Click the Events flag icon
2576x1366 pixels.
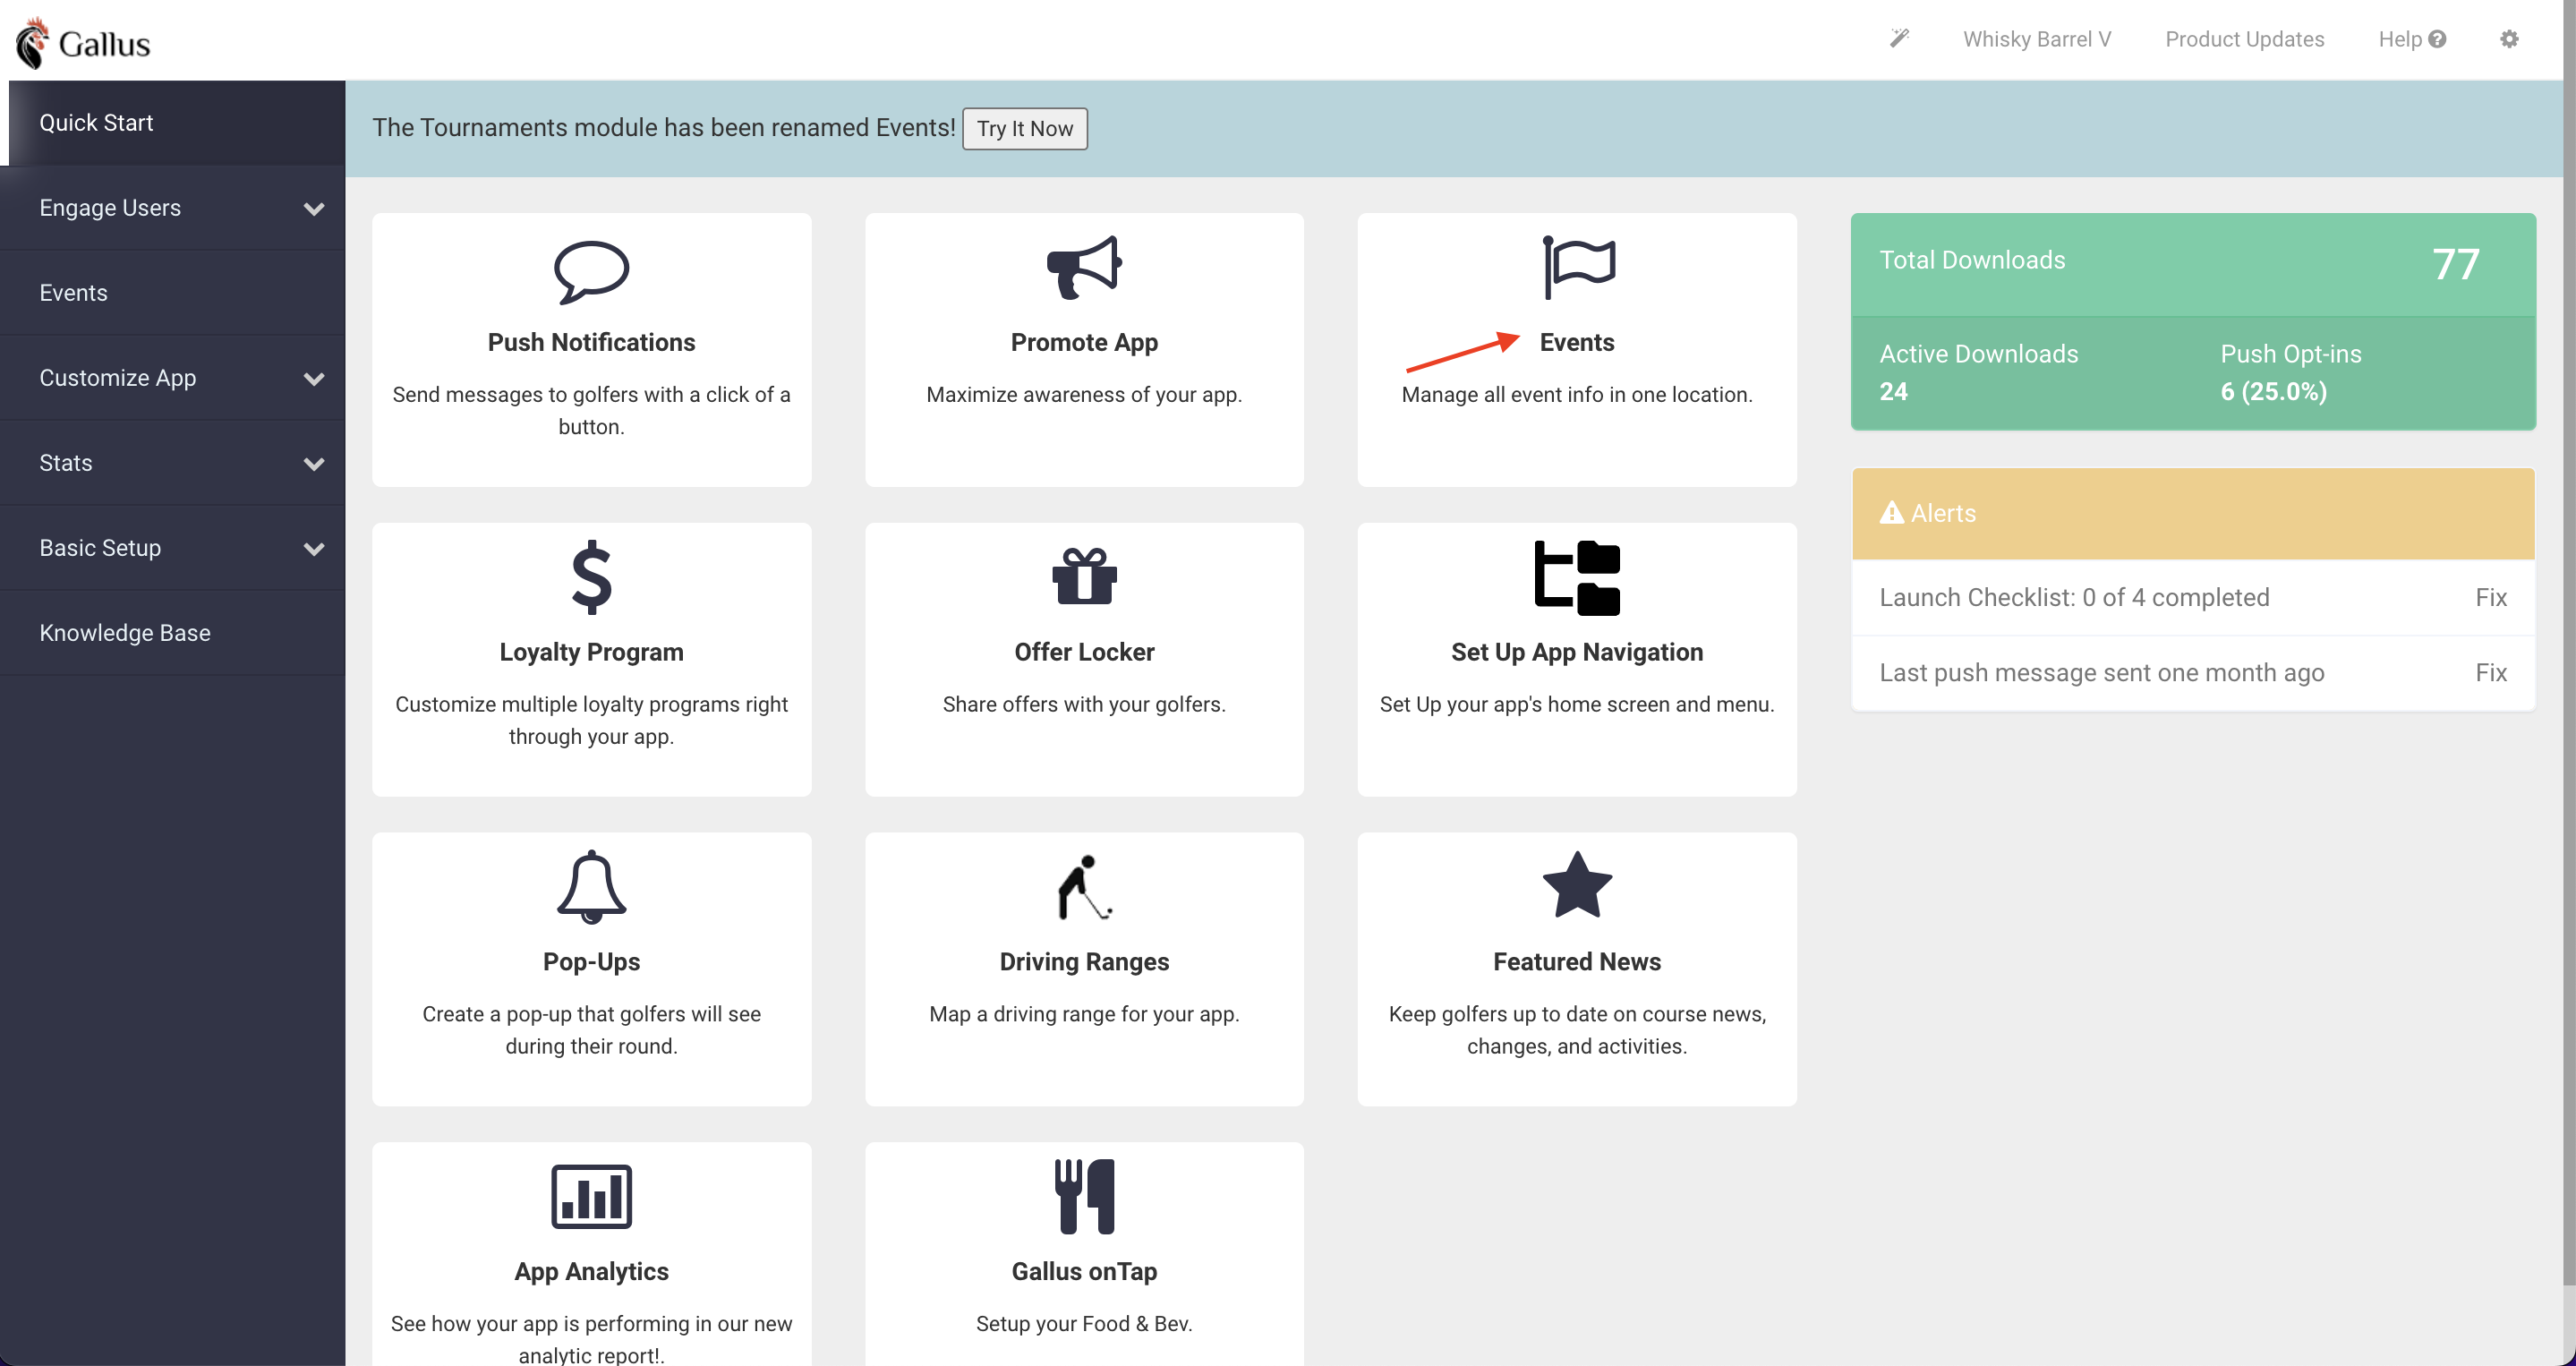point(1578,267)
